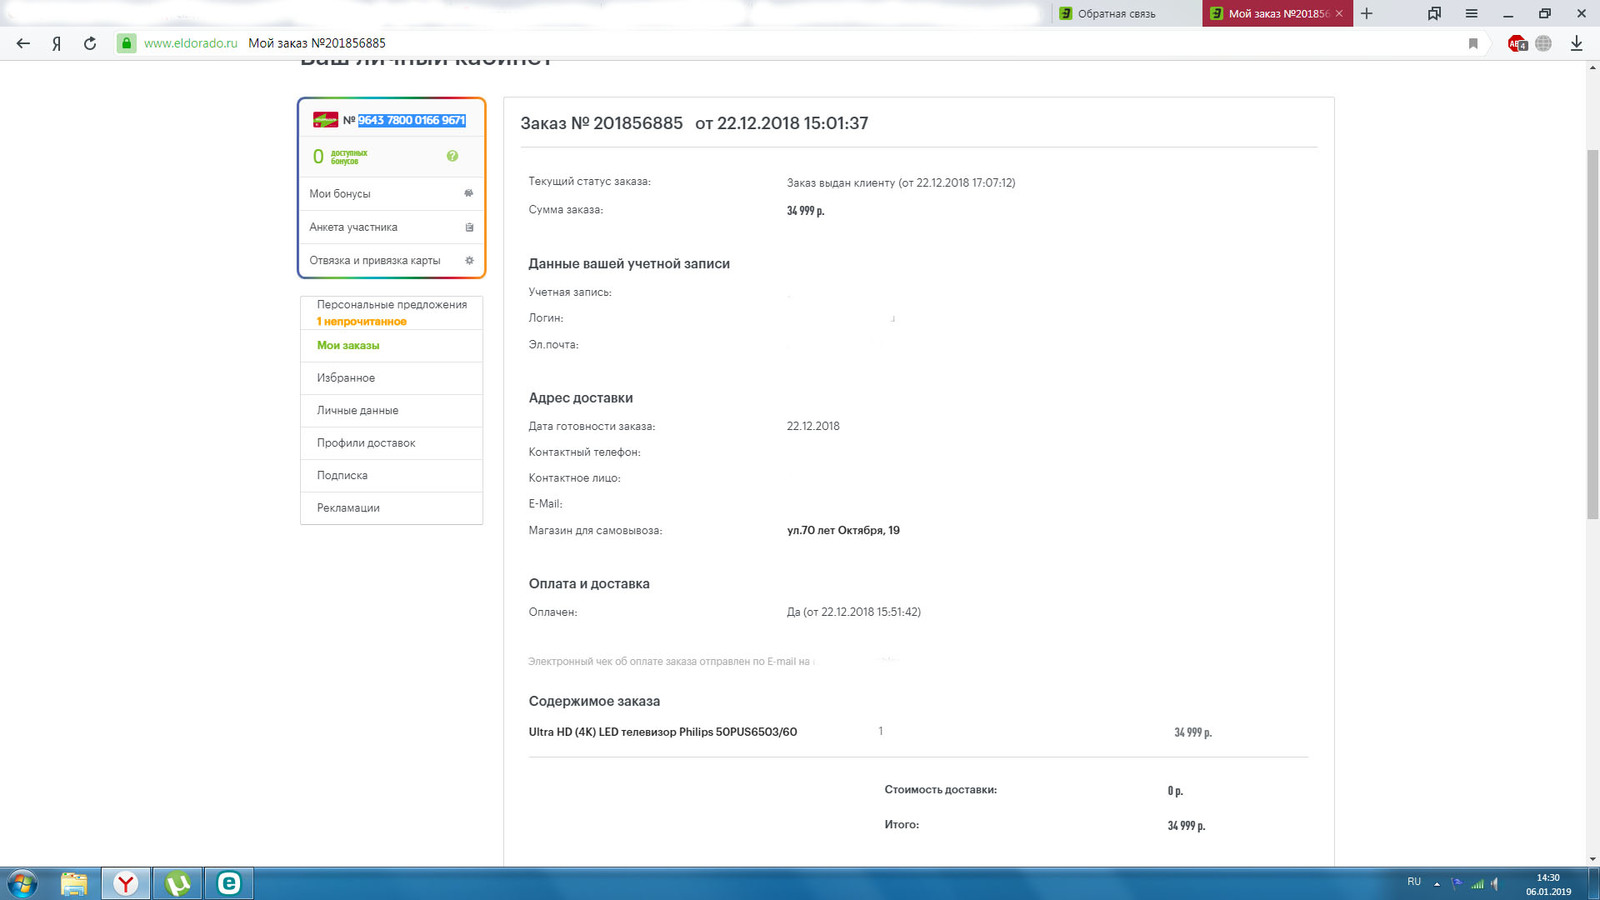Go back with the browser back arrow

[23, 43]
